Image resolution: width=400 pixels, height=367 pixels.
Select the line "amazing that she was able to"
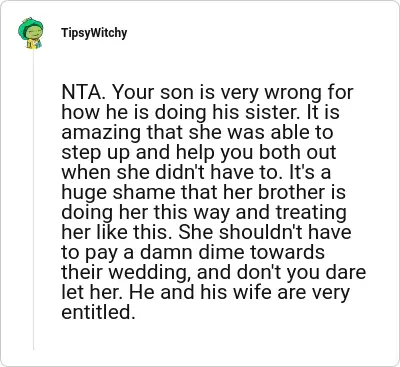pos(197,132)
